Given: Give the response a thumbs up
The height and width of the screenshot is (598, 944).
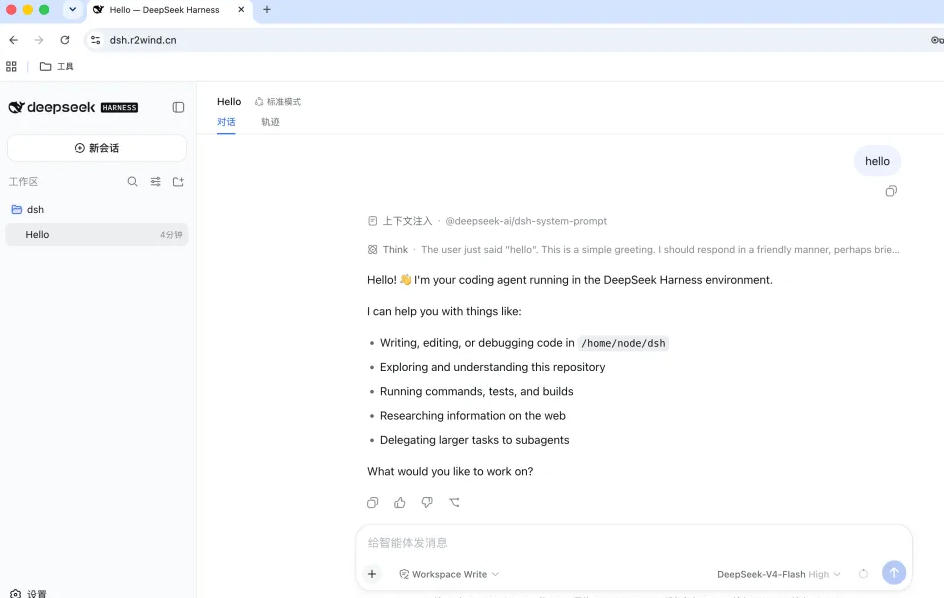Looking at the screenshot, I should (400, 503).
